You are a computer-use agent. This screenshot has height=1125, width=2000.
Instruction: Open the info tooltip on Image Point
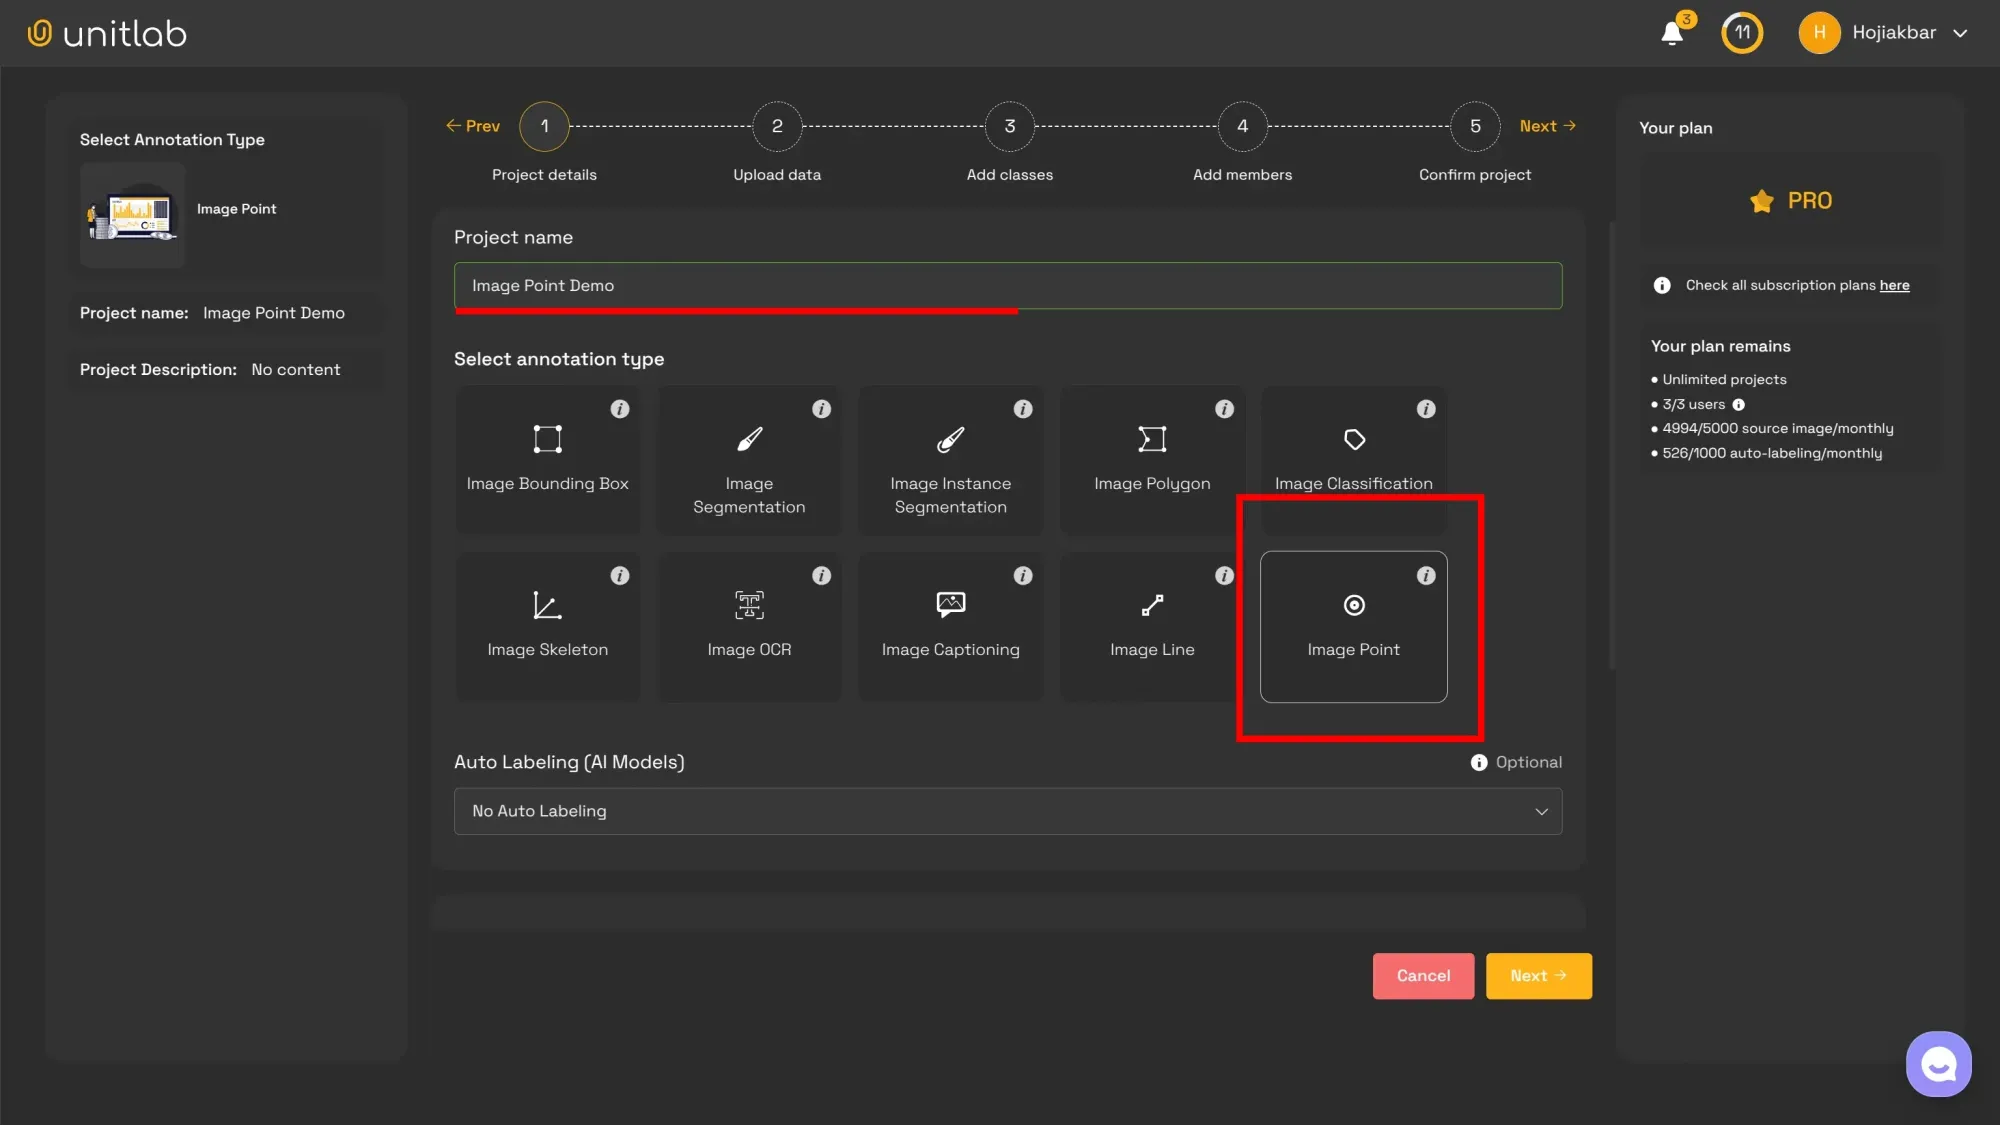coord(1426,576)
